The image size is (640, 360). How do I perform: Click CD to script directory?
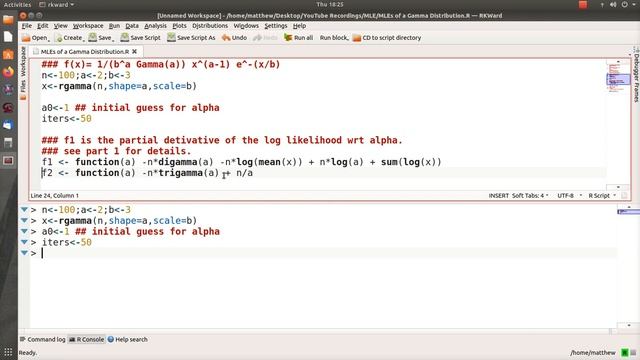click(387, 38)
